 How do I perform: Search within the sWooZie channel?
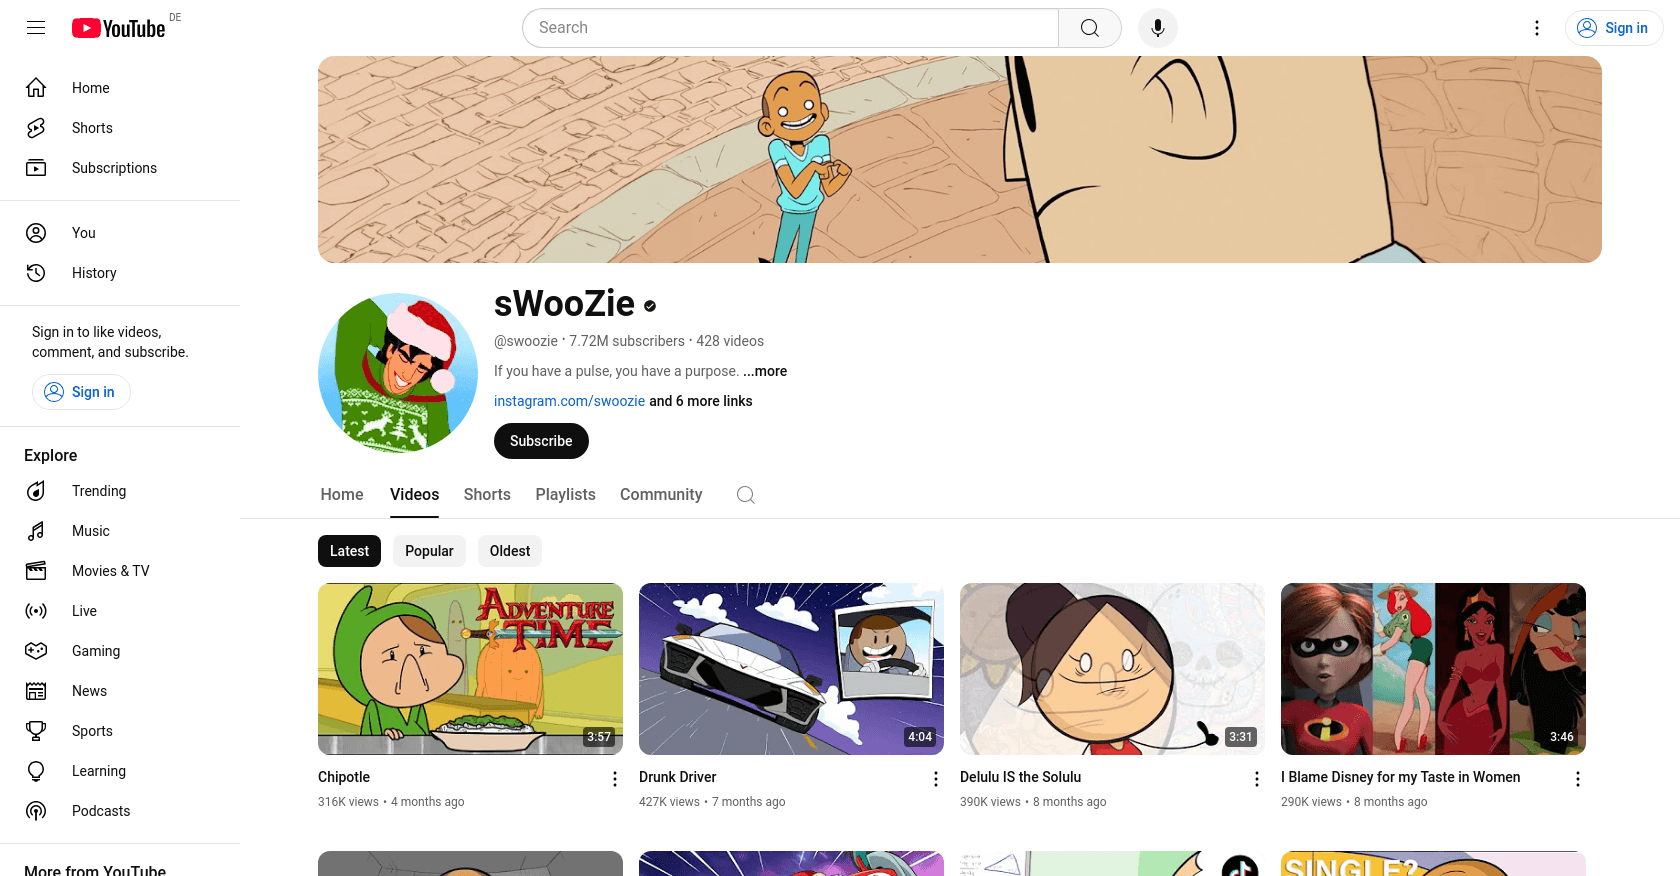[745, 495]
